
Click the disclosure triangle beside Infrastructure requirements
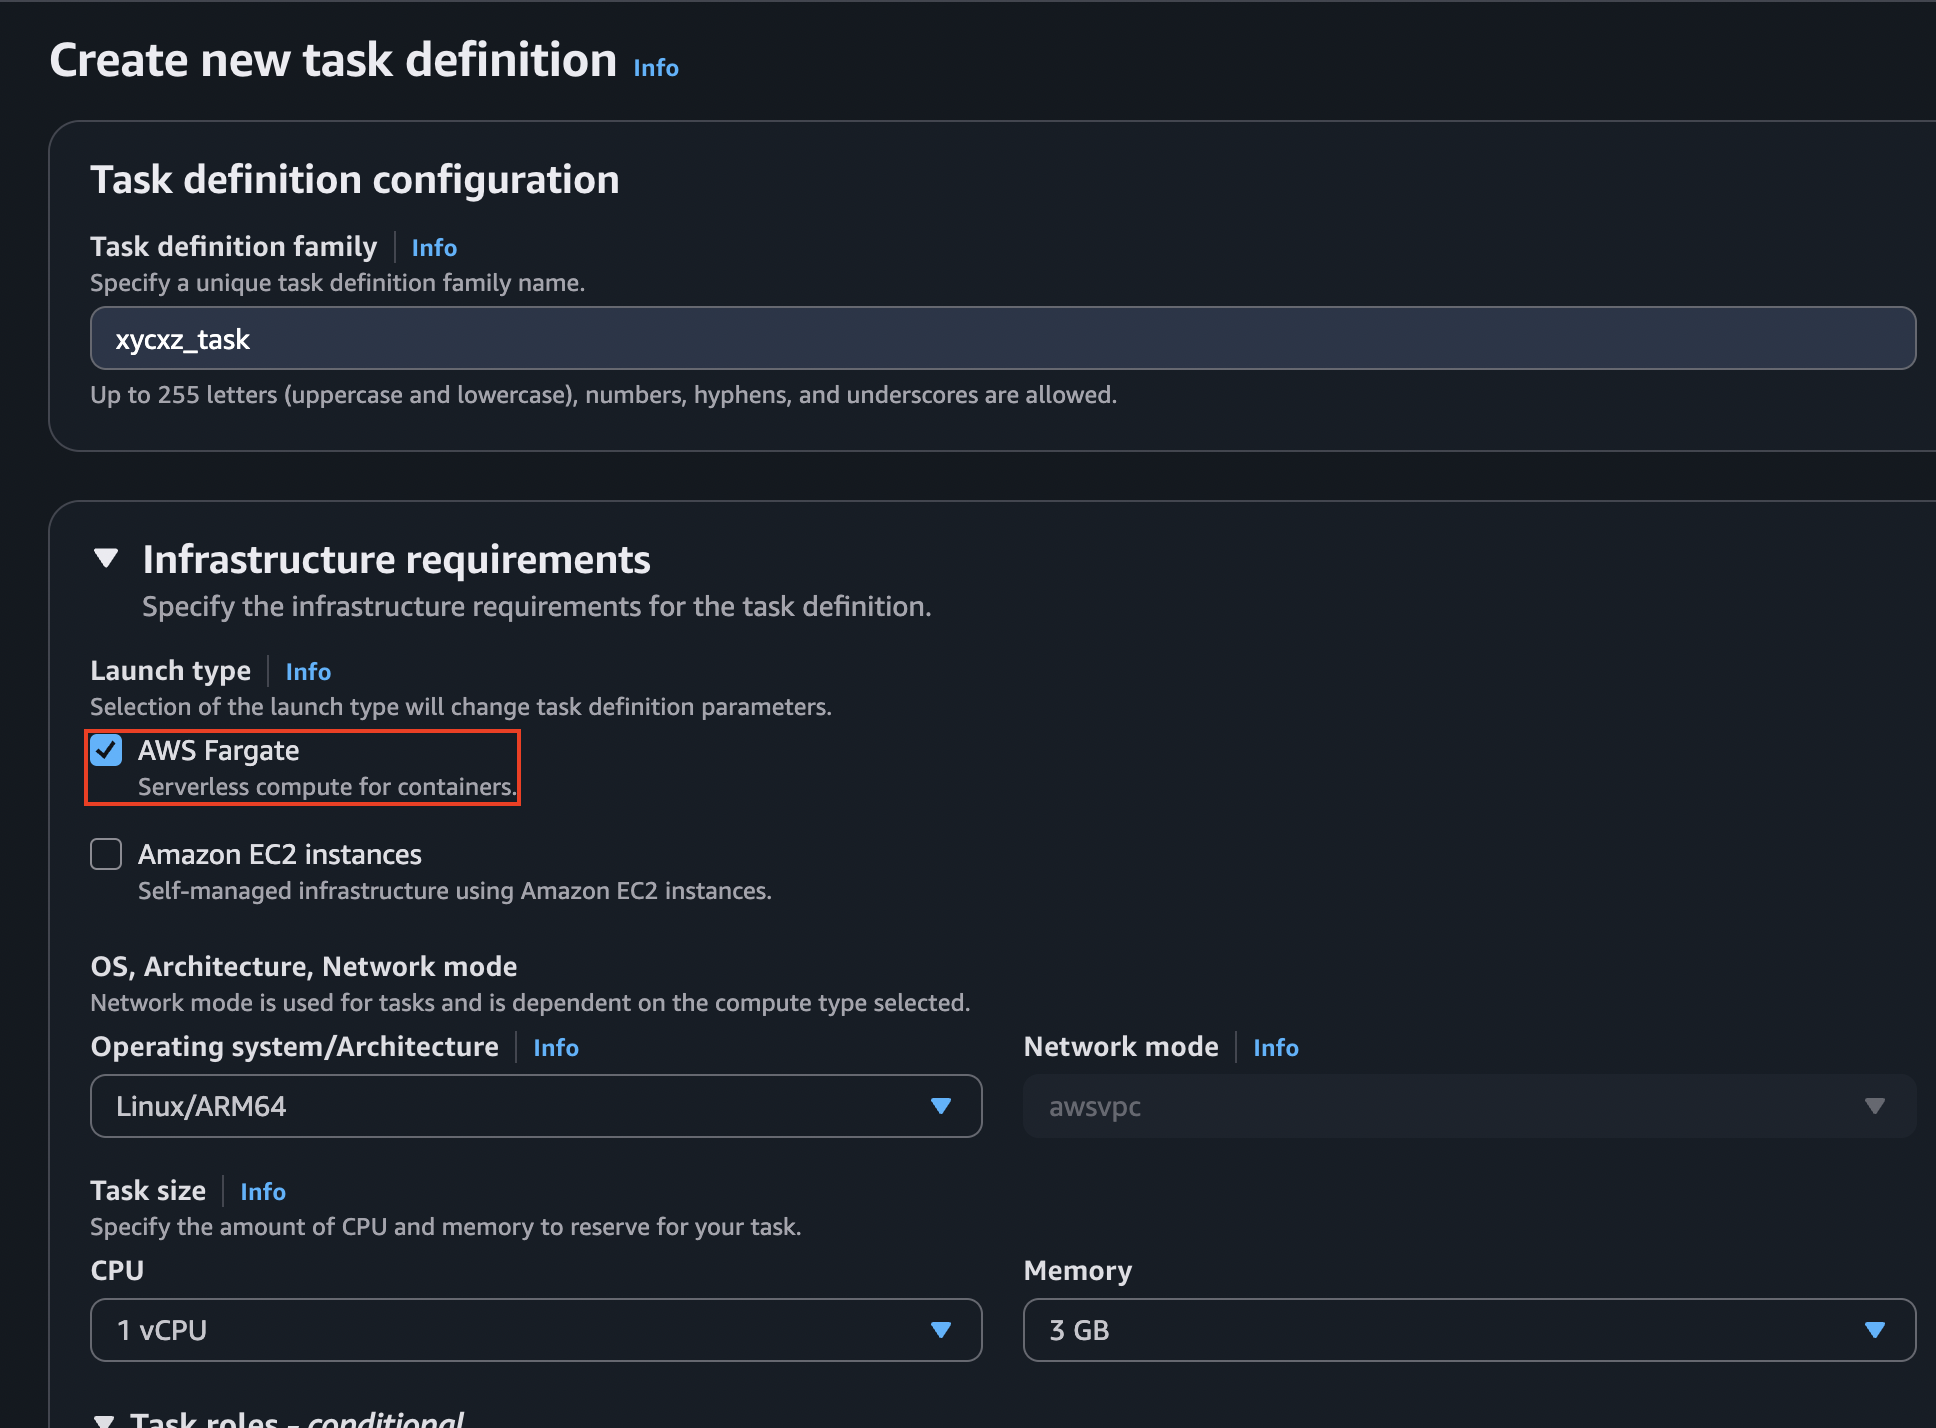(106, 559)
